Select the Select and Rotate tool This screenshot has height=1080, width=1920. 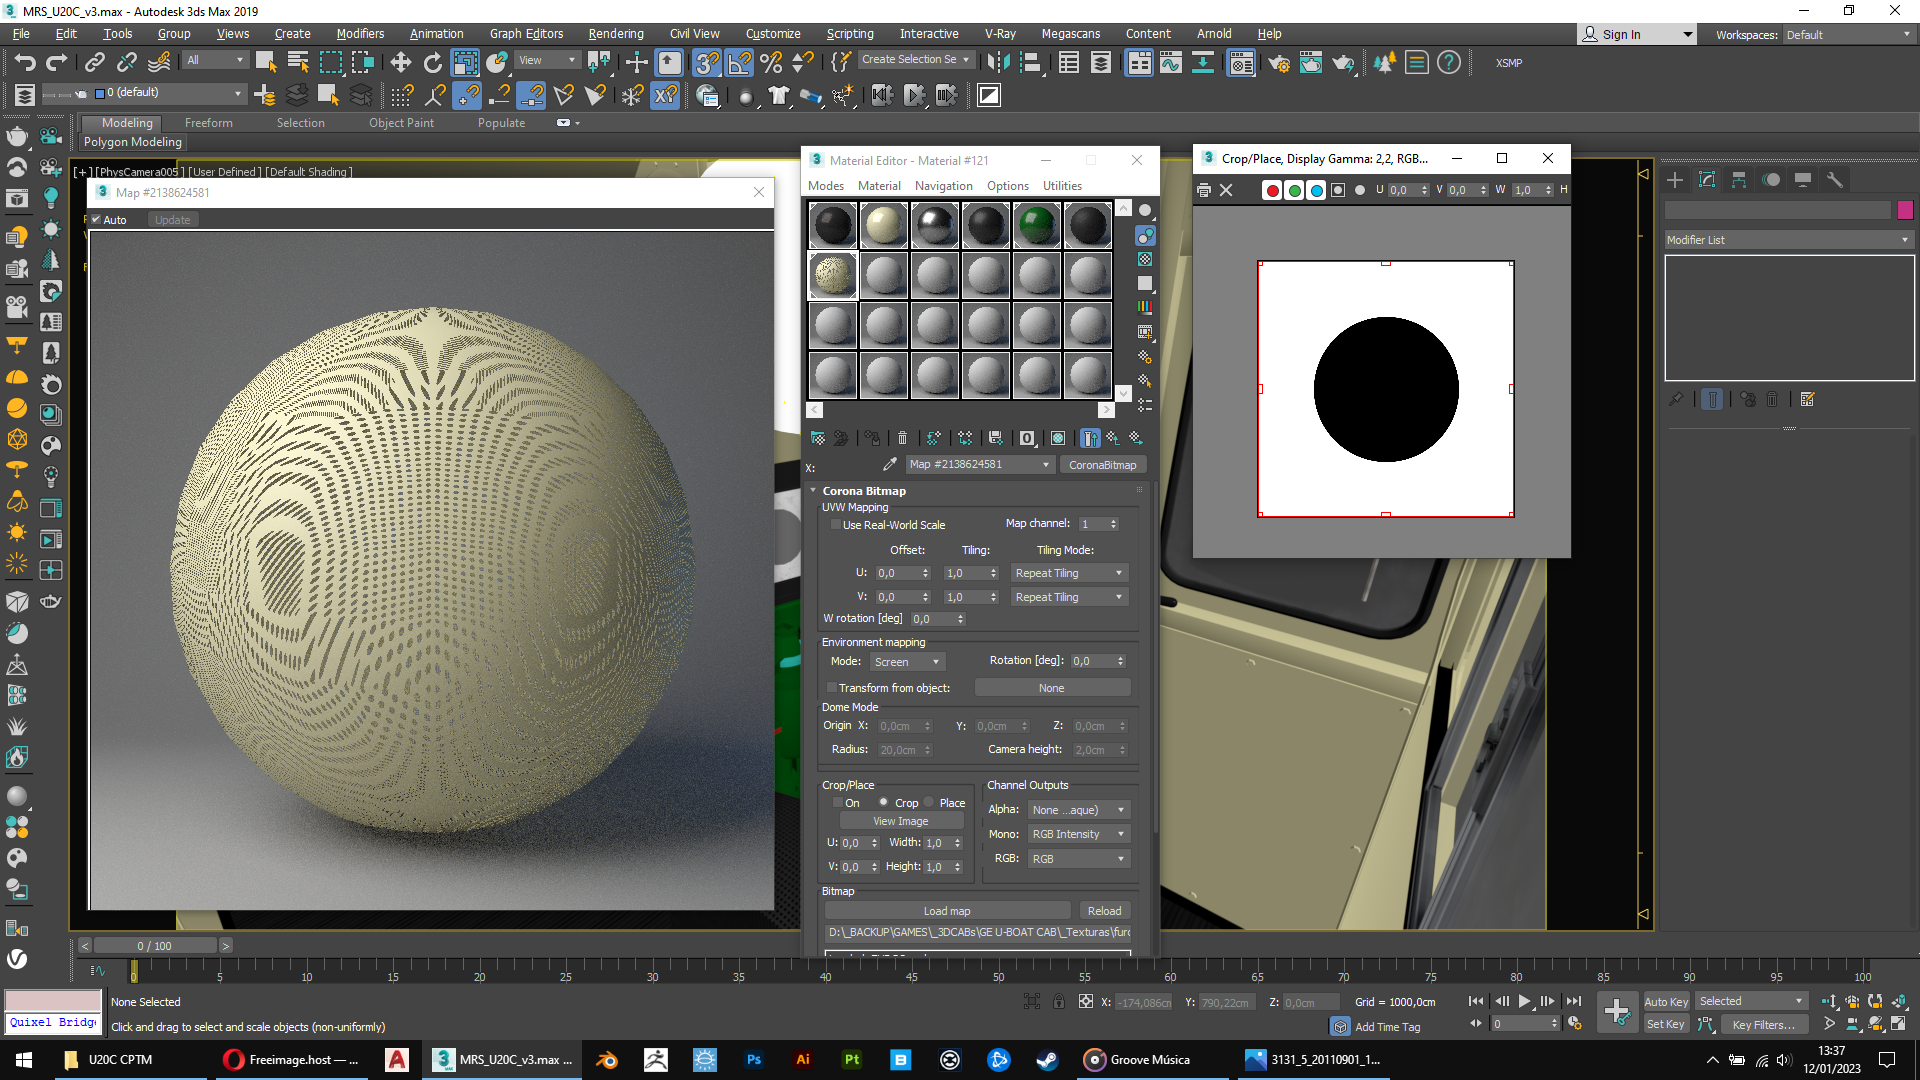[x=432, y=63]
